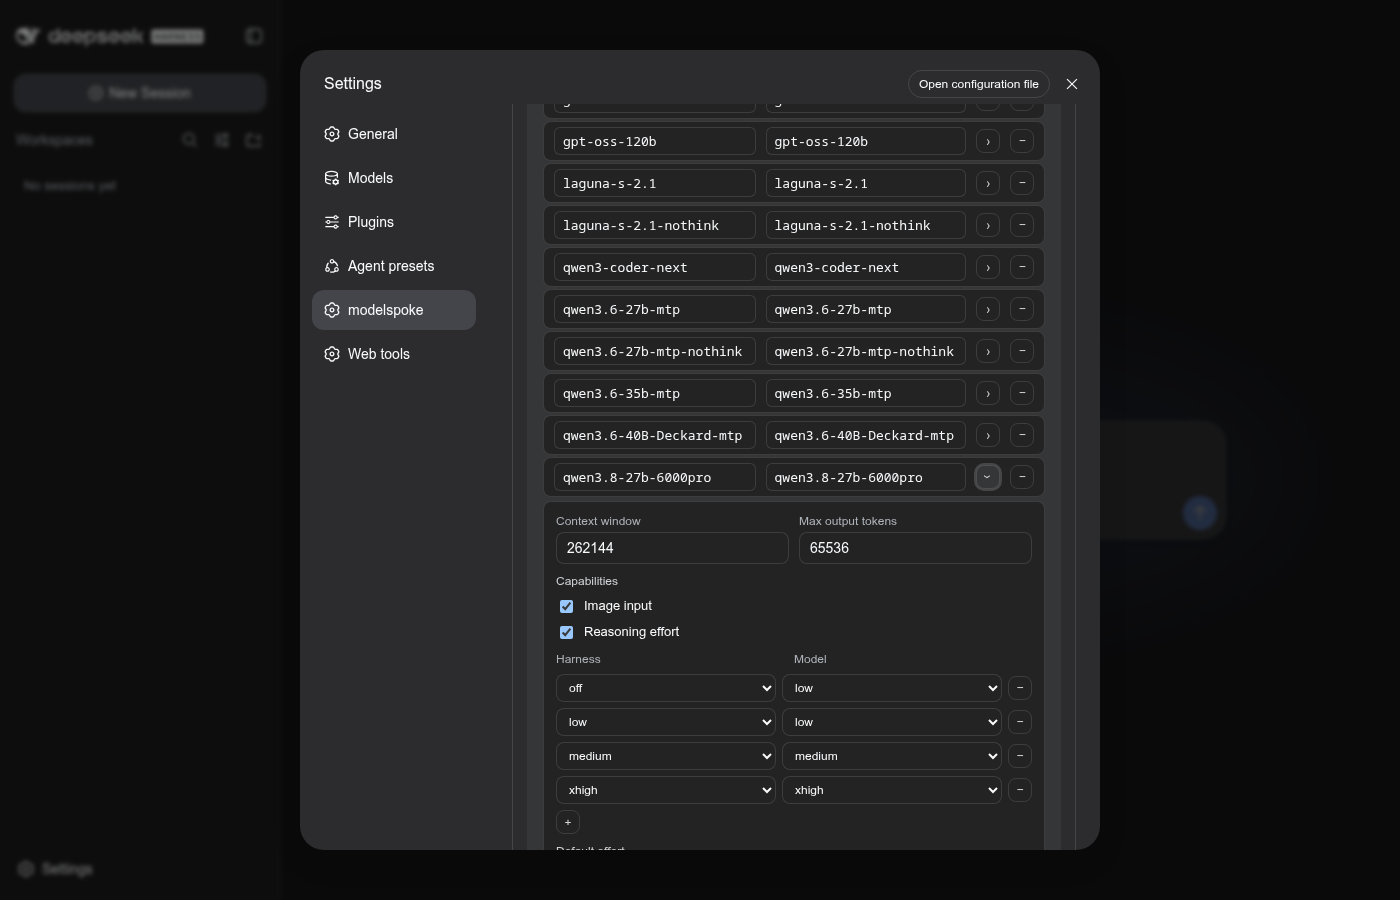The width and height of the screenshot is (1400, 900).
Task: Click the Models database icon
Action: (x=332, y=178)
